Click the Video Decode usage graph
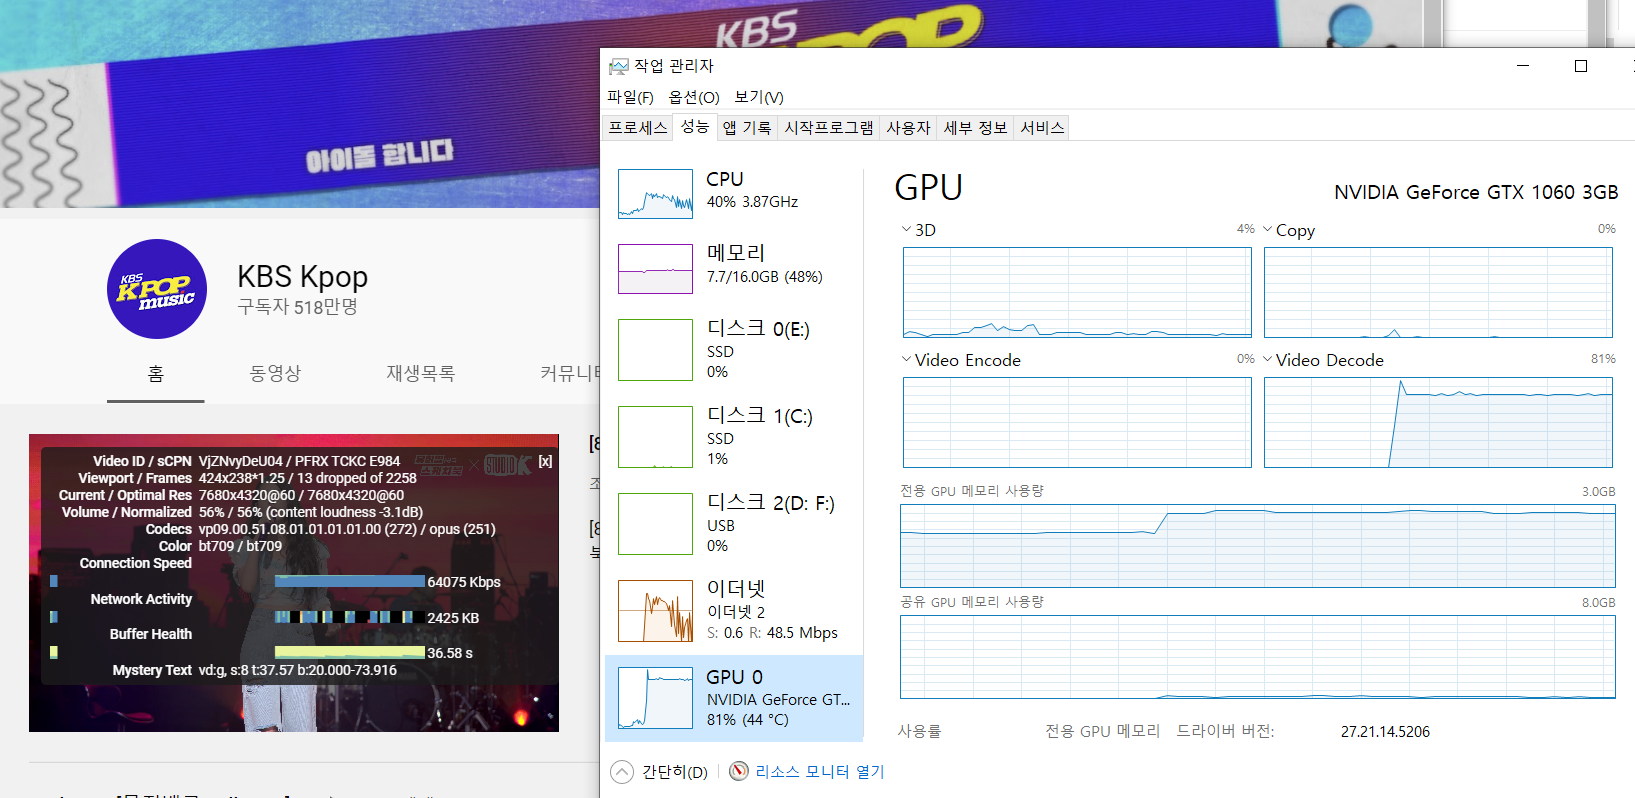 pyautogui.click(x=1438, y=422)
